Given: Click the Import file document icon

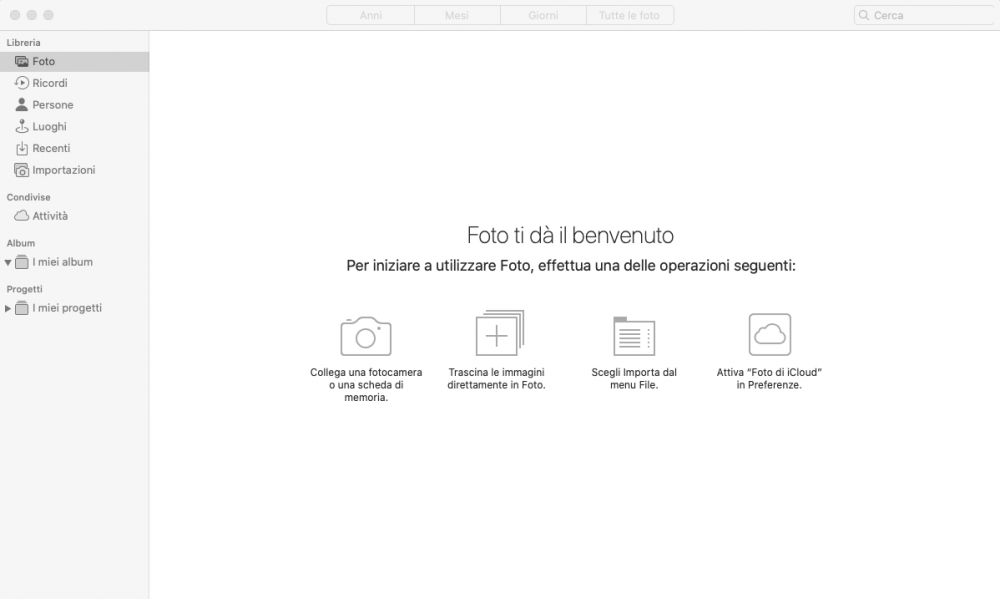Looking at the screenshot, I should pos(634,336).
